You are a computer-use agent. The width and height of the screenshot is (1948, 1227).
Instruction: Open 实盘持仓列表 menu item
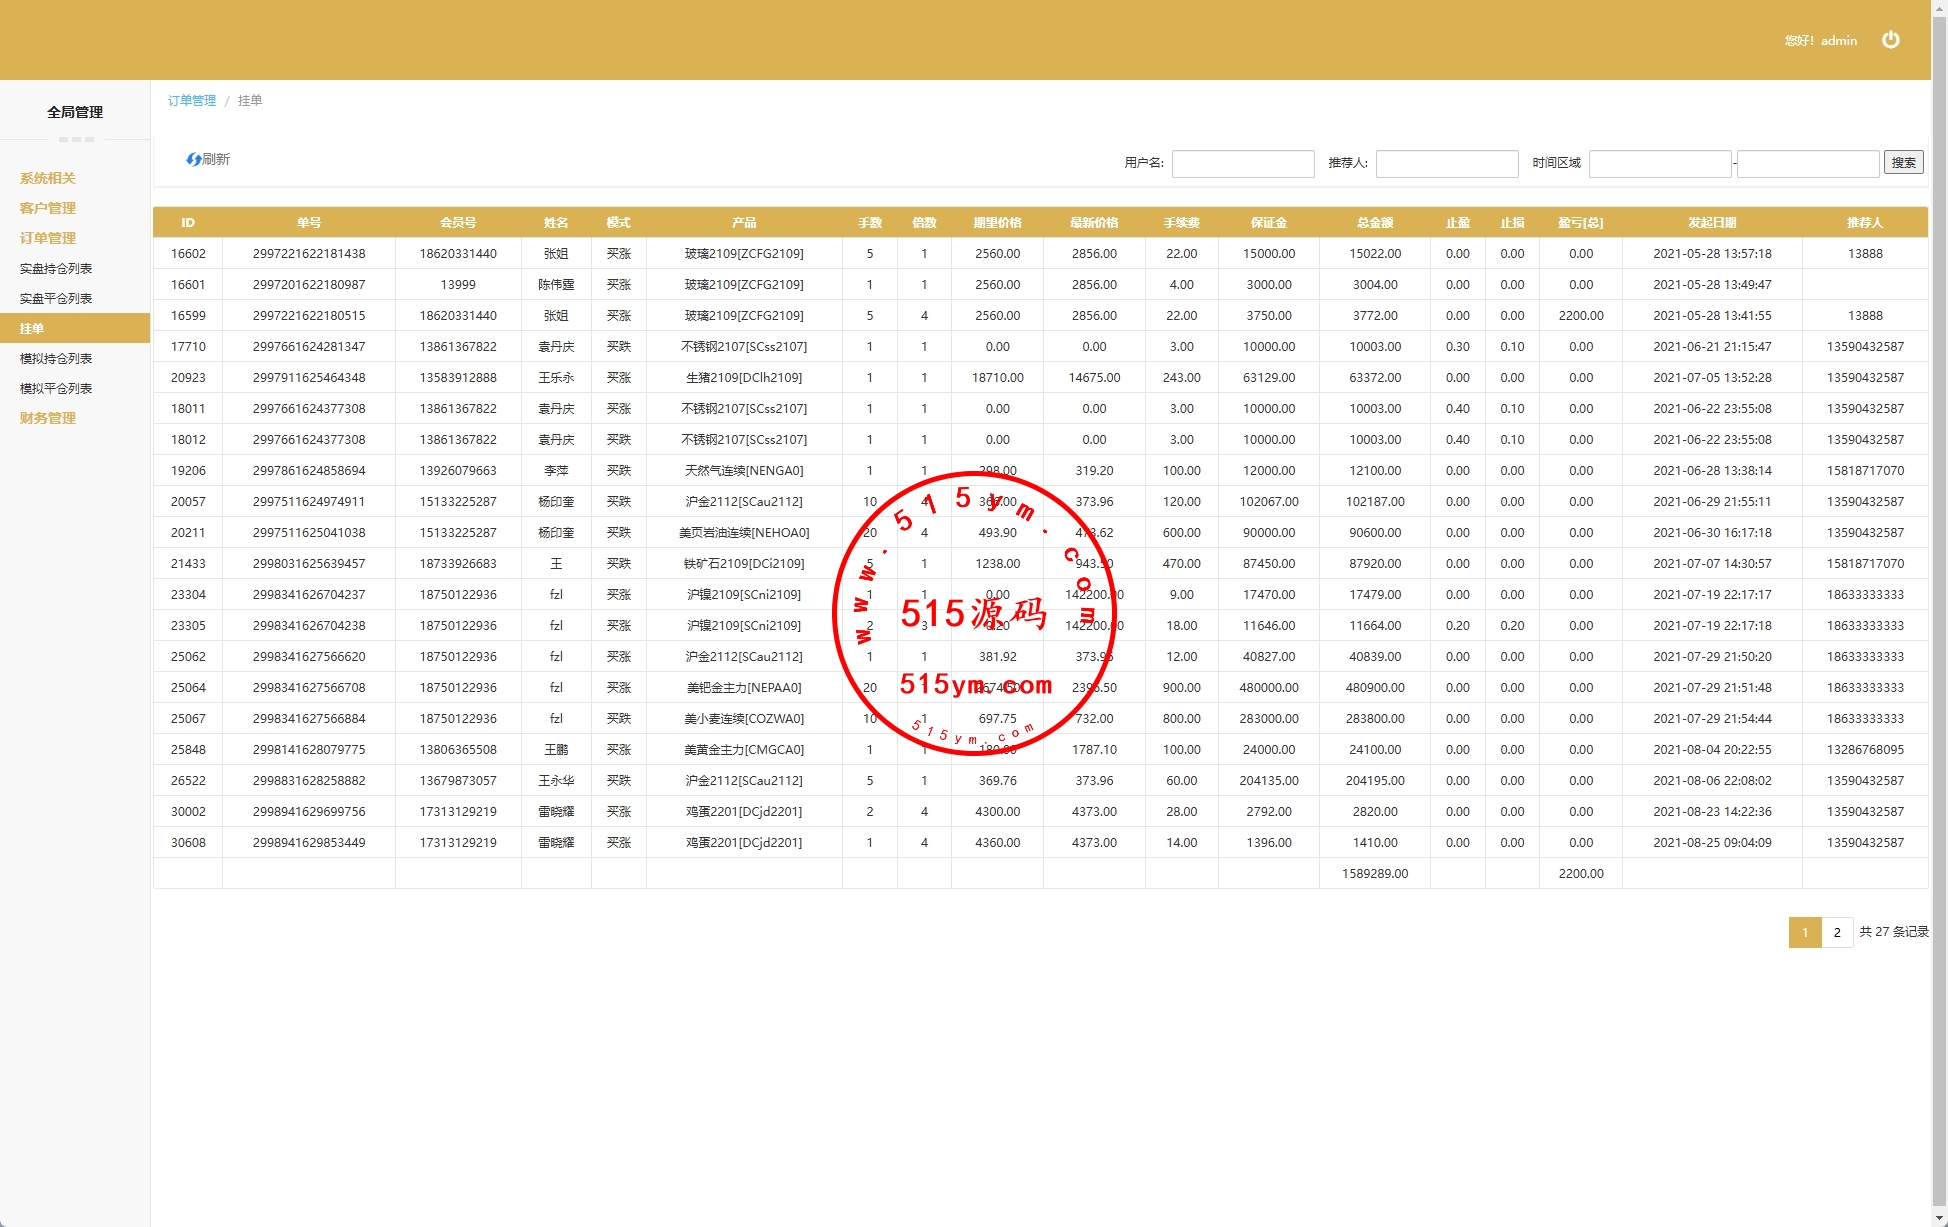(x=56, y=268)
